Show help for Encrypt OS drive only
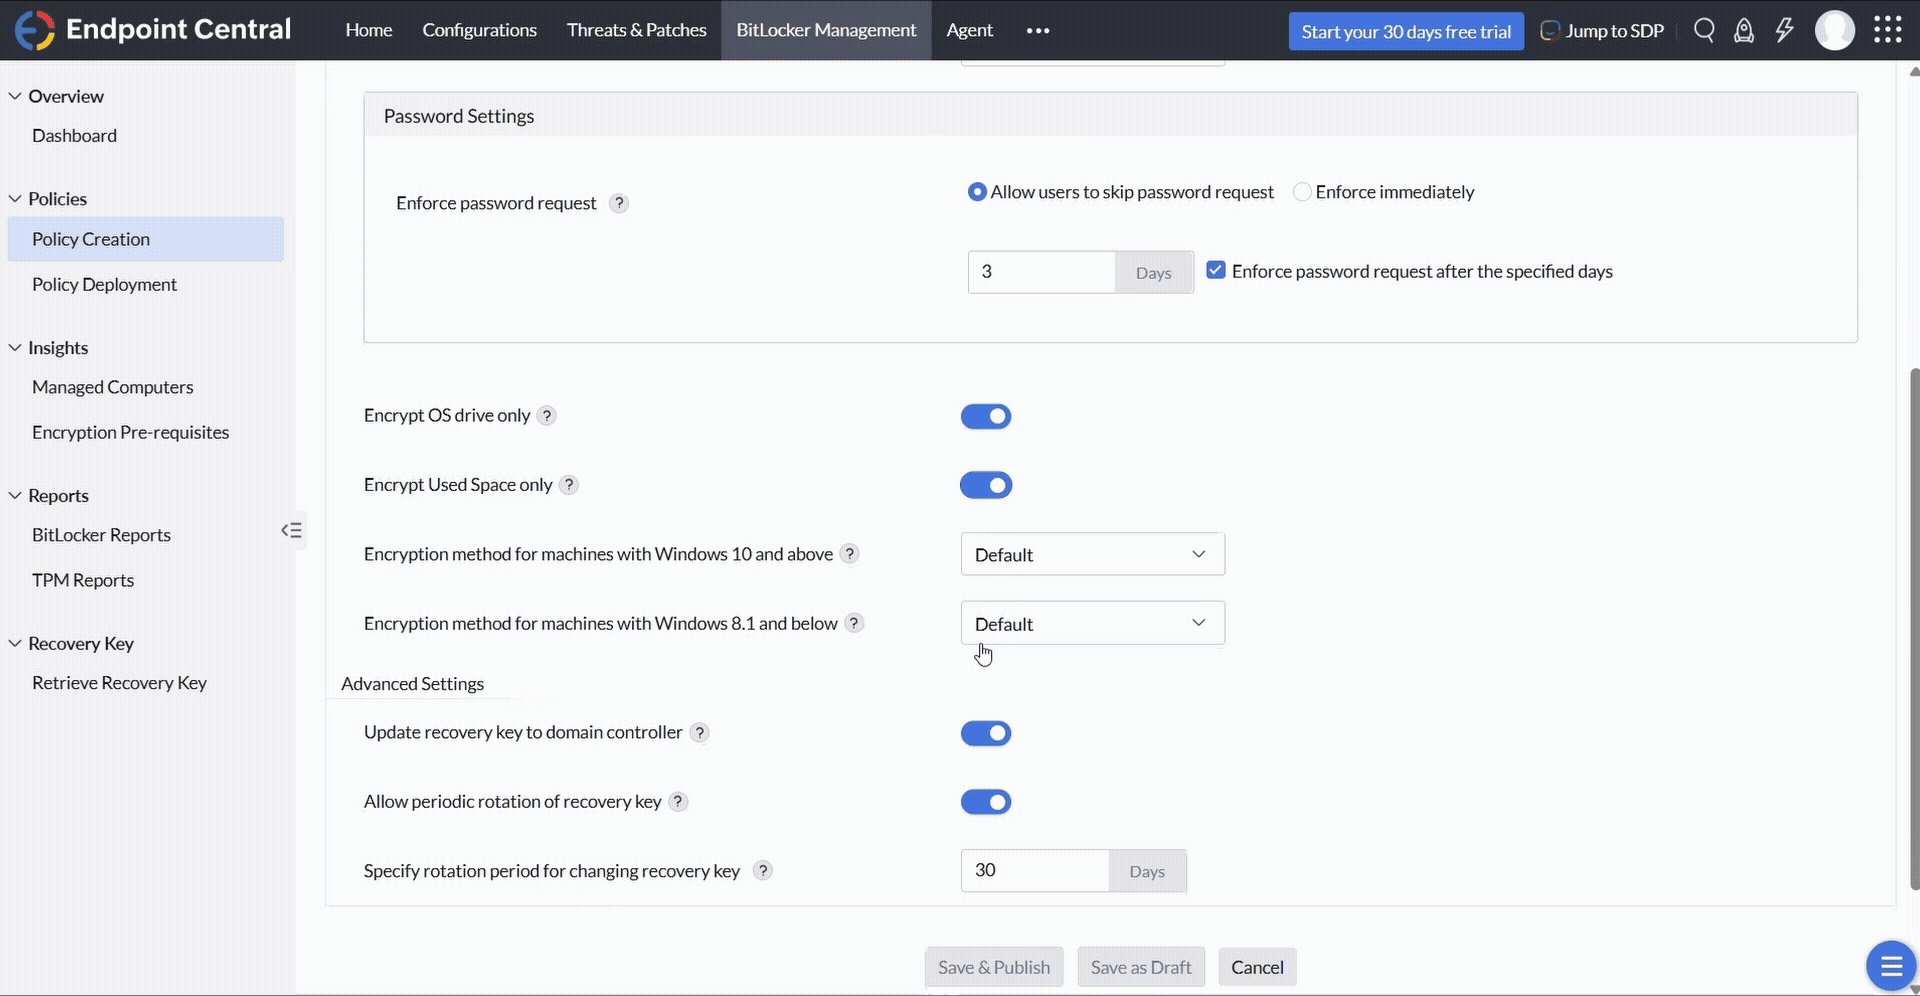 [x=547, y=416]
